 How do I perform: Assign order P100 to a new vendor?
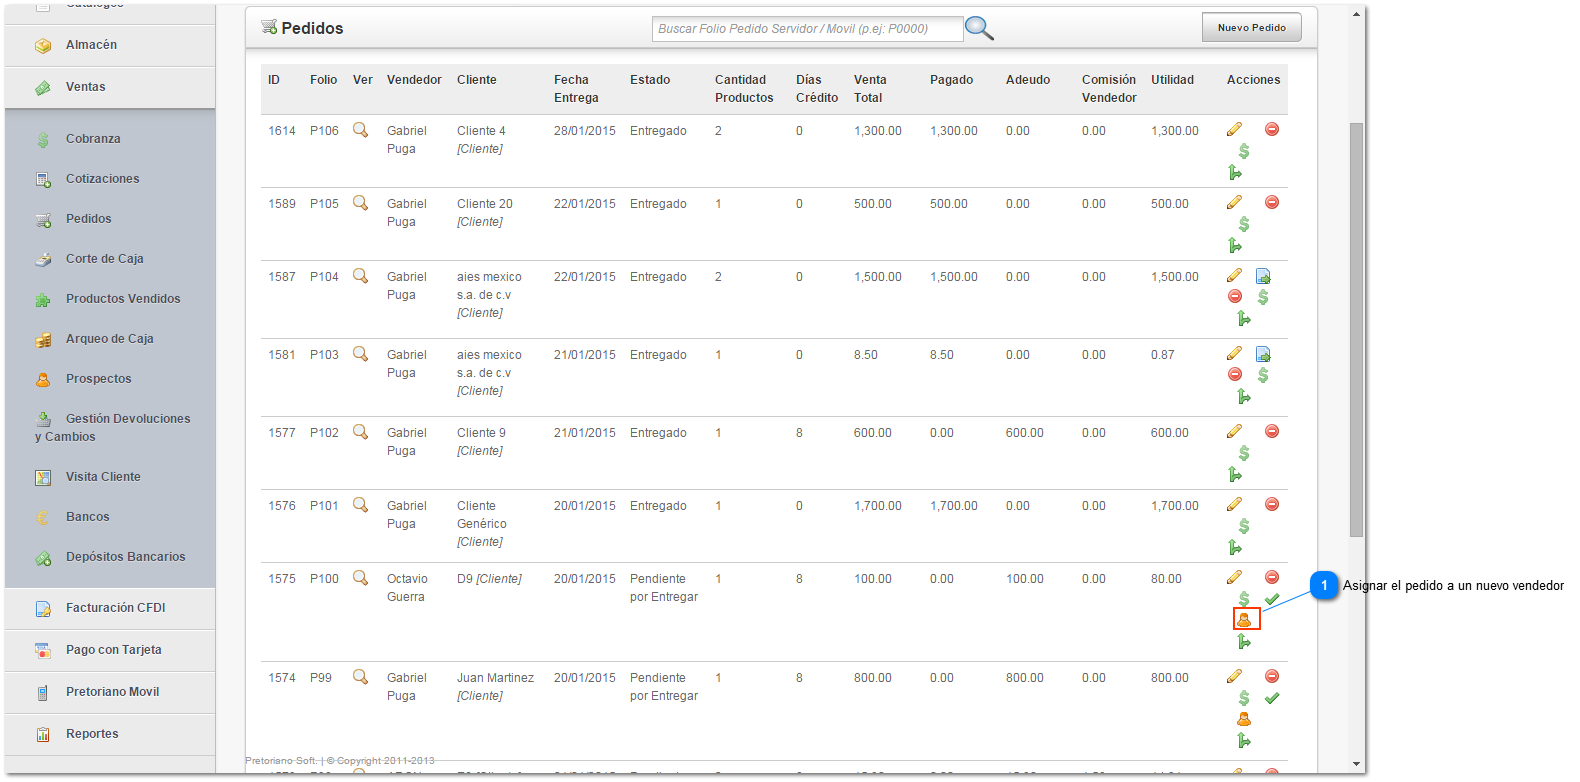[x=1246, y=620]
